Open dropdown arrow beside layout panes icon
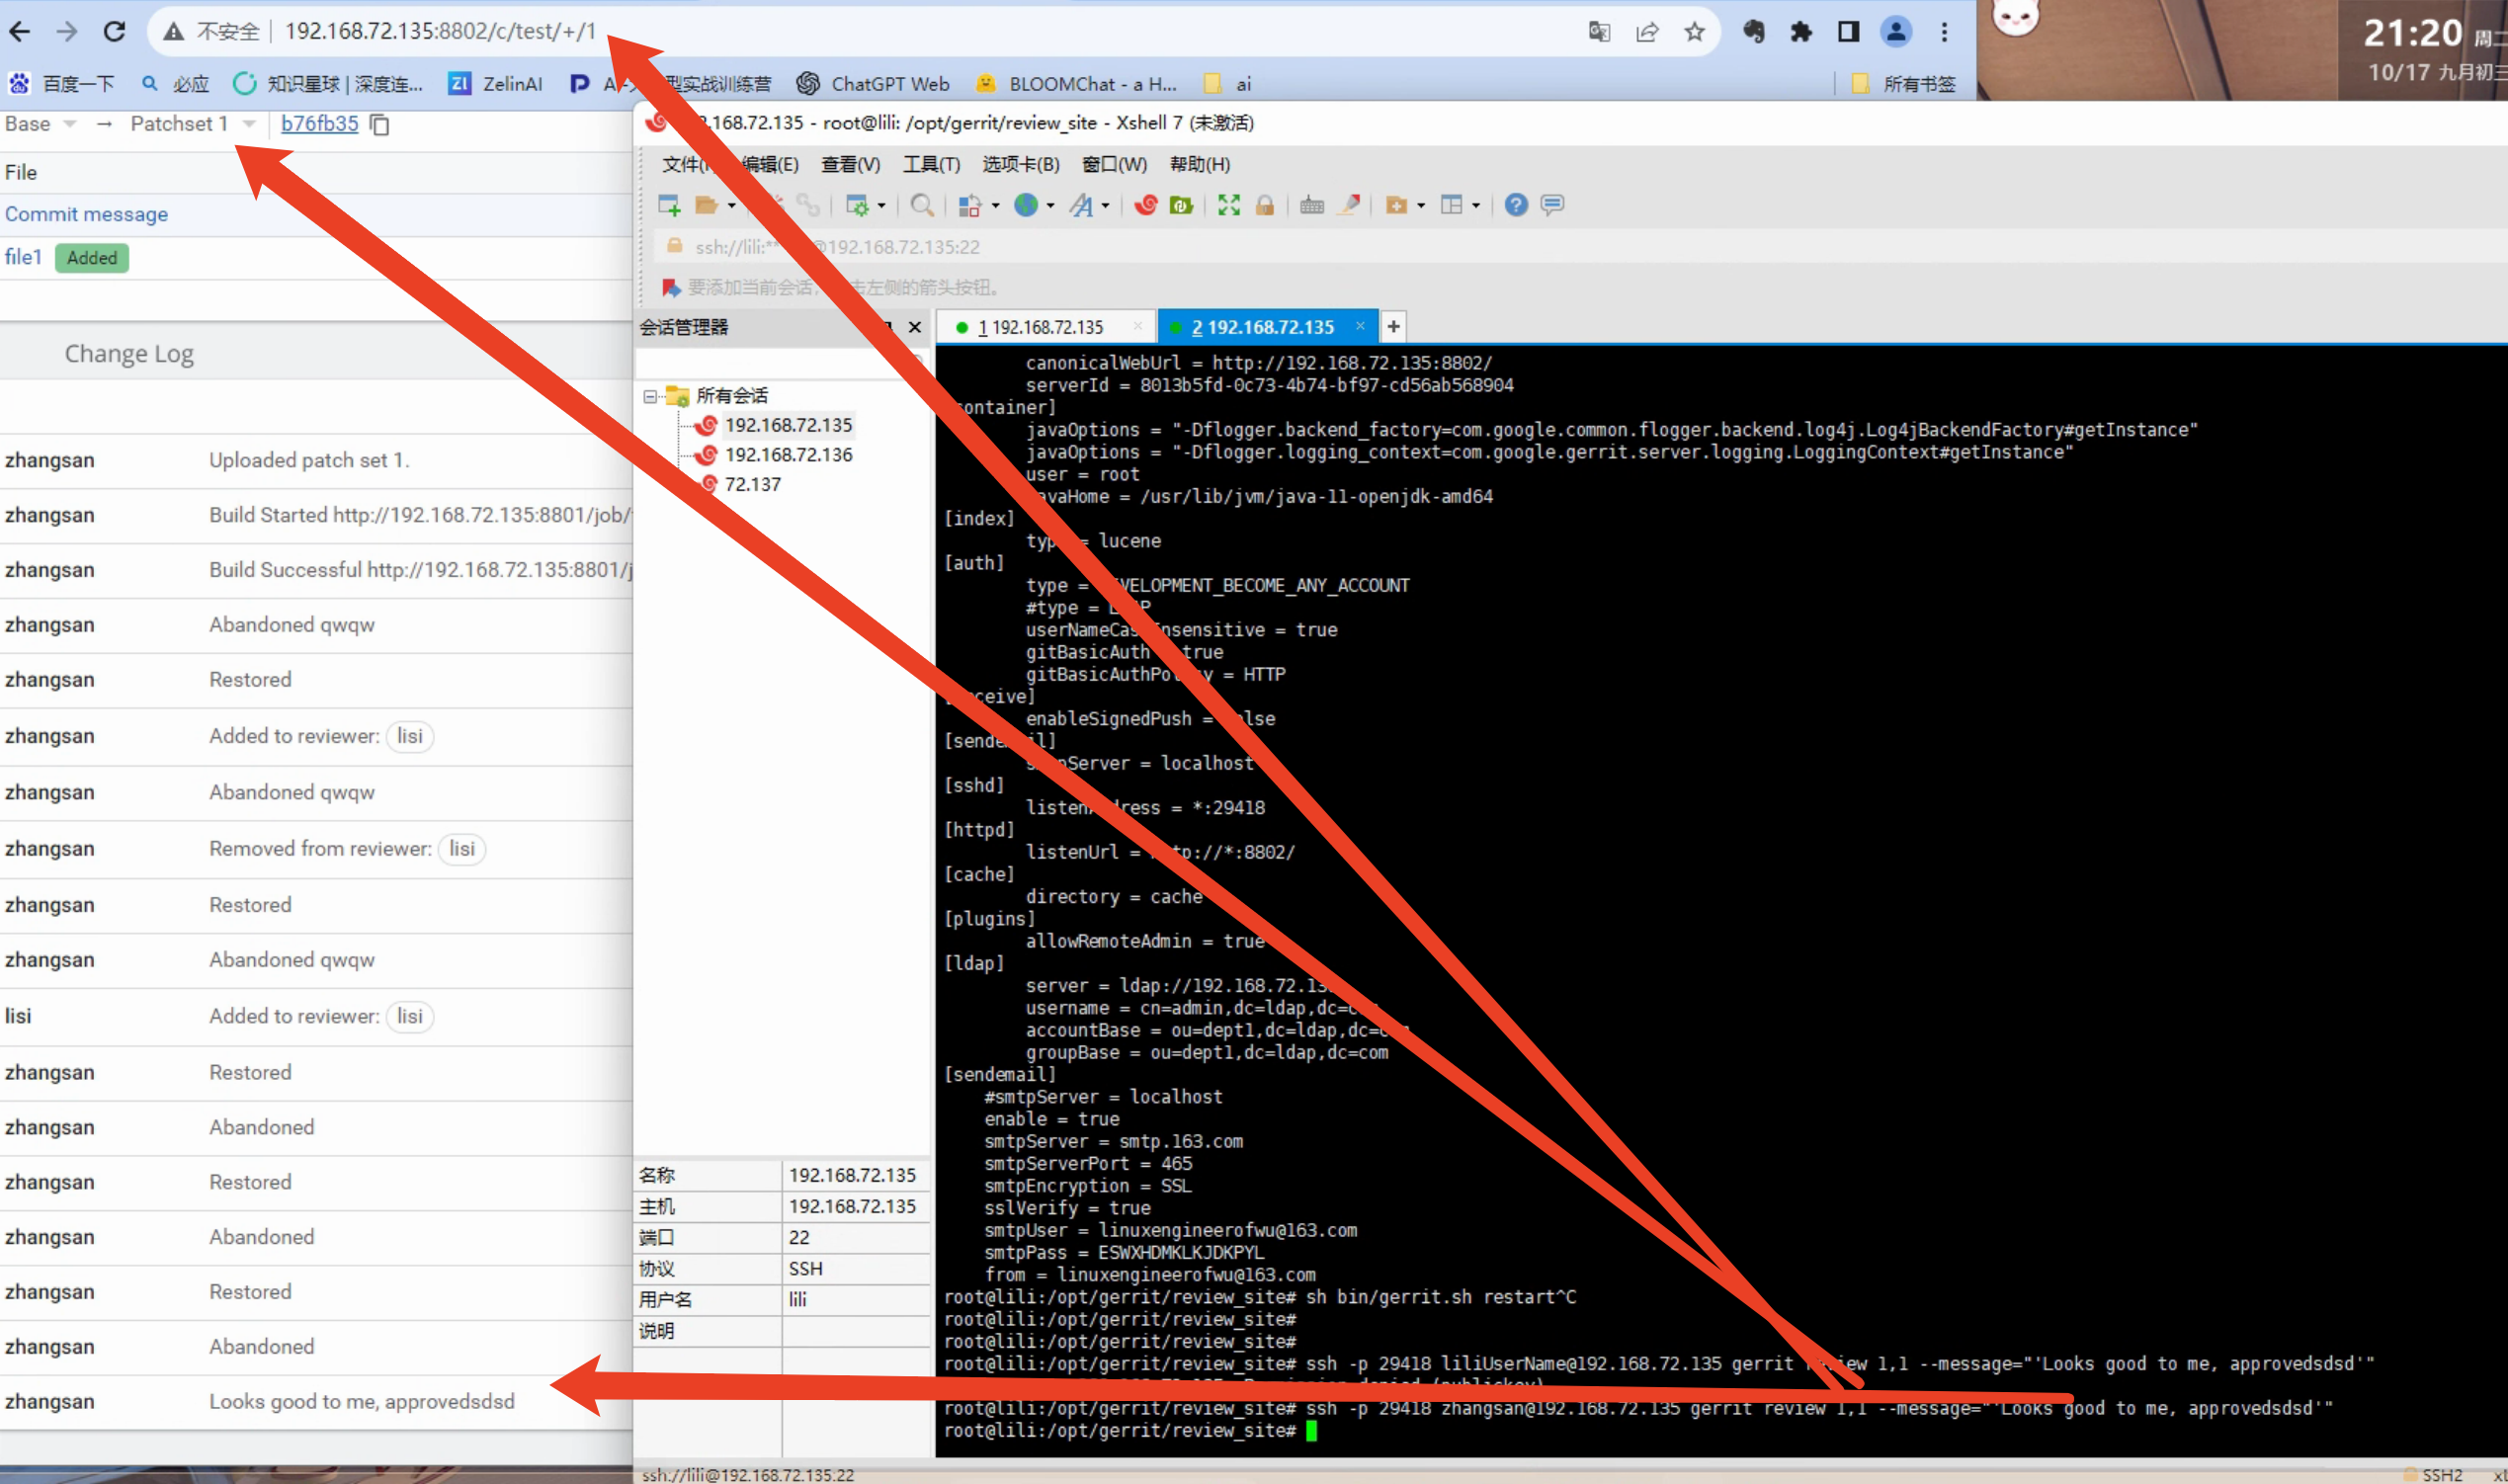Viewport: 2508px width, 1484px height. pos(1476,206)
